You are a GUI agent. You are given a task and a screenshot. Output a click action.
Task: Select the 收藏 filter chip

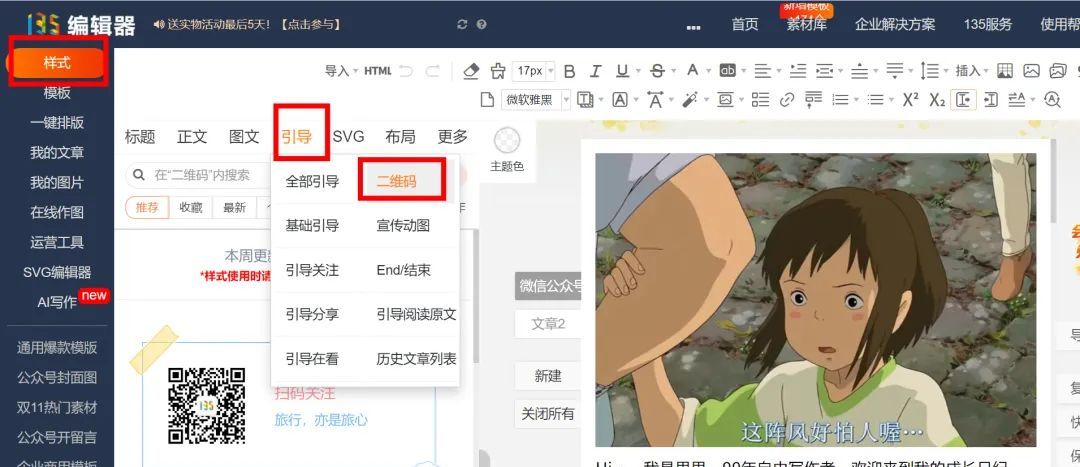coord(191,207)
